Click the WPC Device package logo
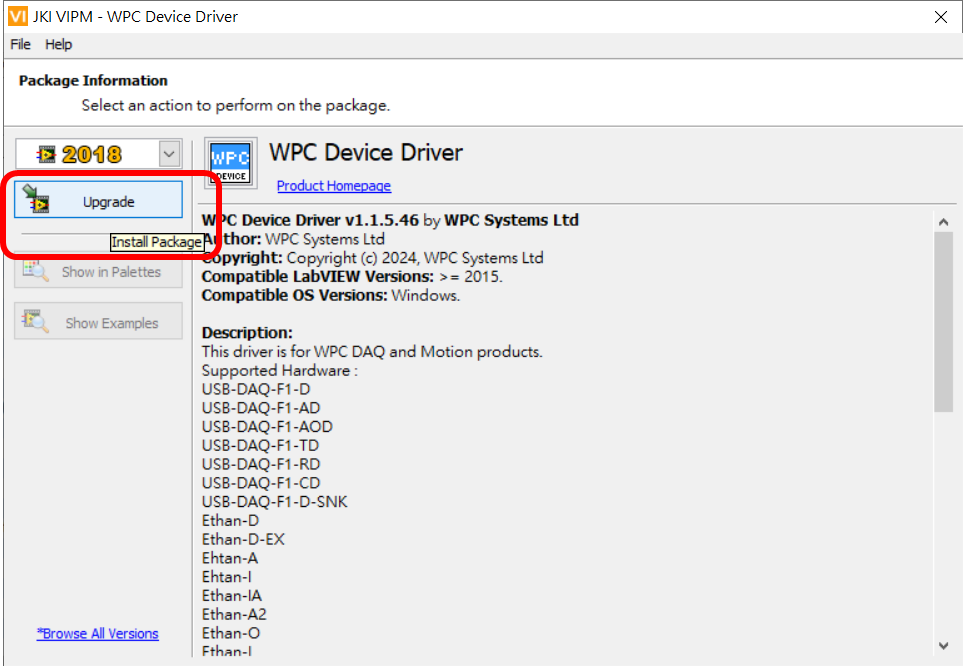 [231, 162]
